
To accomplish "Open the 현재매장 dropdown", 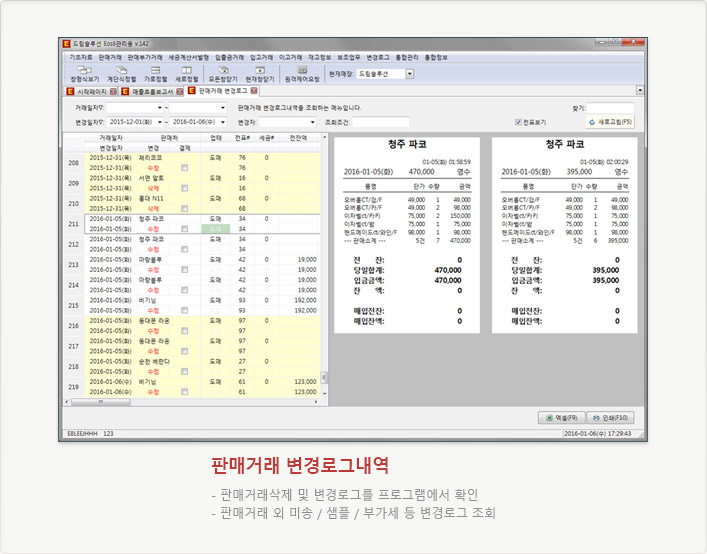I will (409, 73).
